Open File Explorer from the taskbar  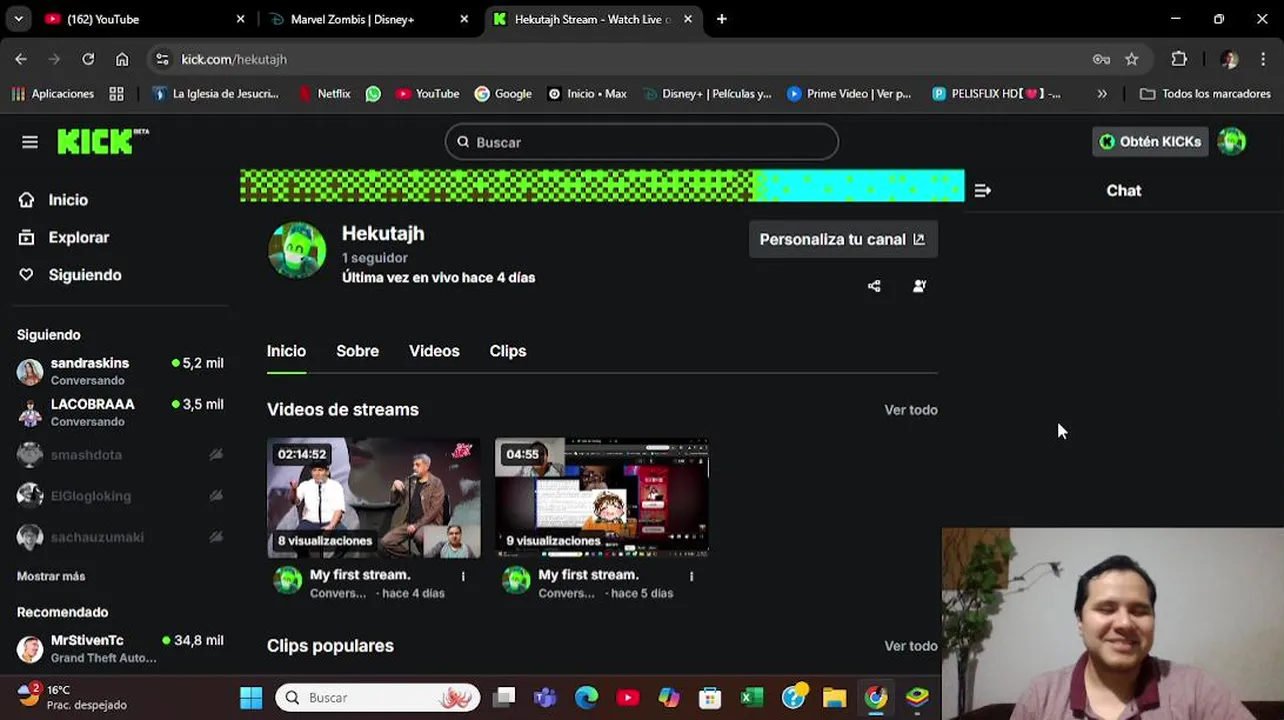[x=834, y=697]
